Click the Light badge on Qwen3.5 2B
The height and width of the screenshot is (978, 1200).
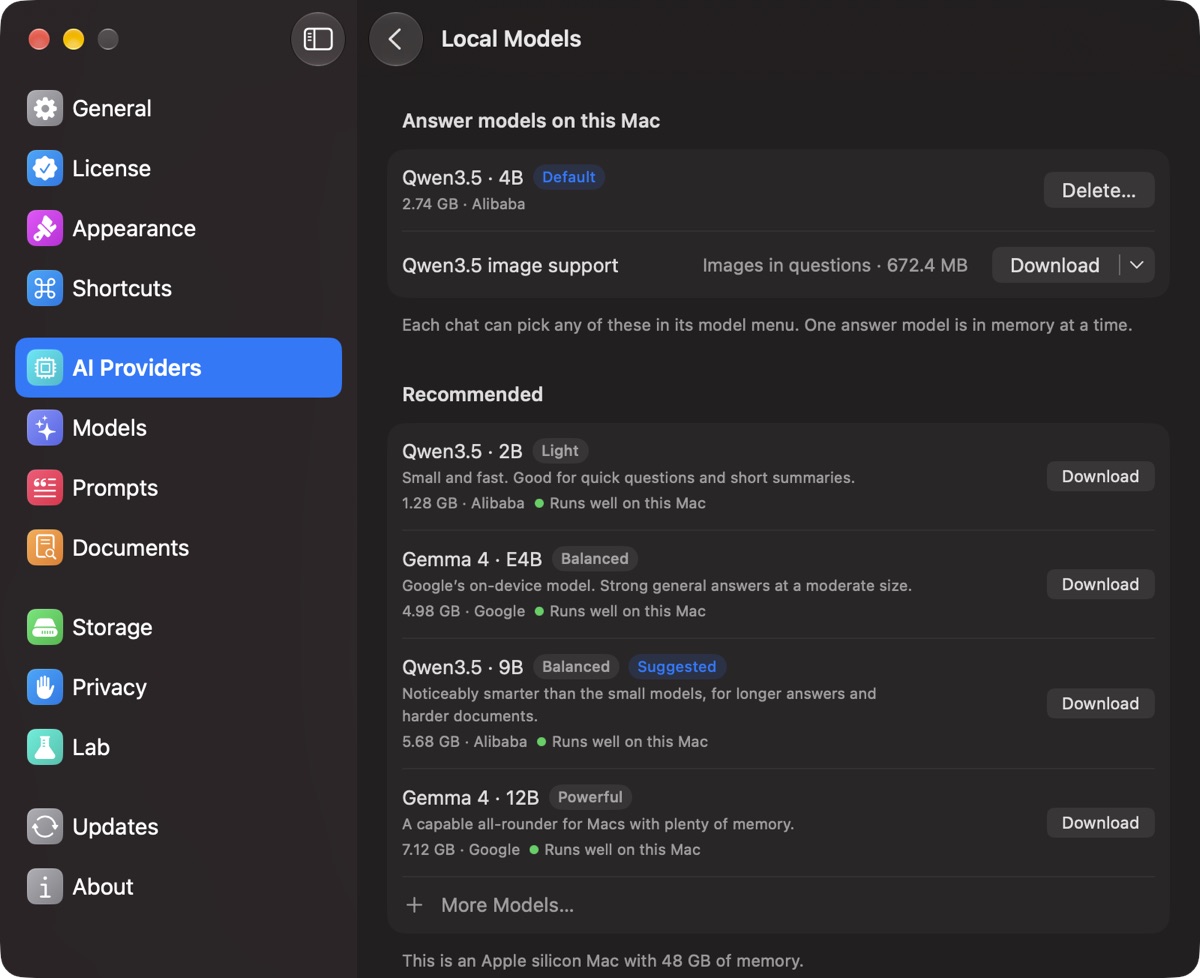pyautogui.click(x=560, y=451)
